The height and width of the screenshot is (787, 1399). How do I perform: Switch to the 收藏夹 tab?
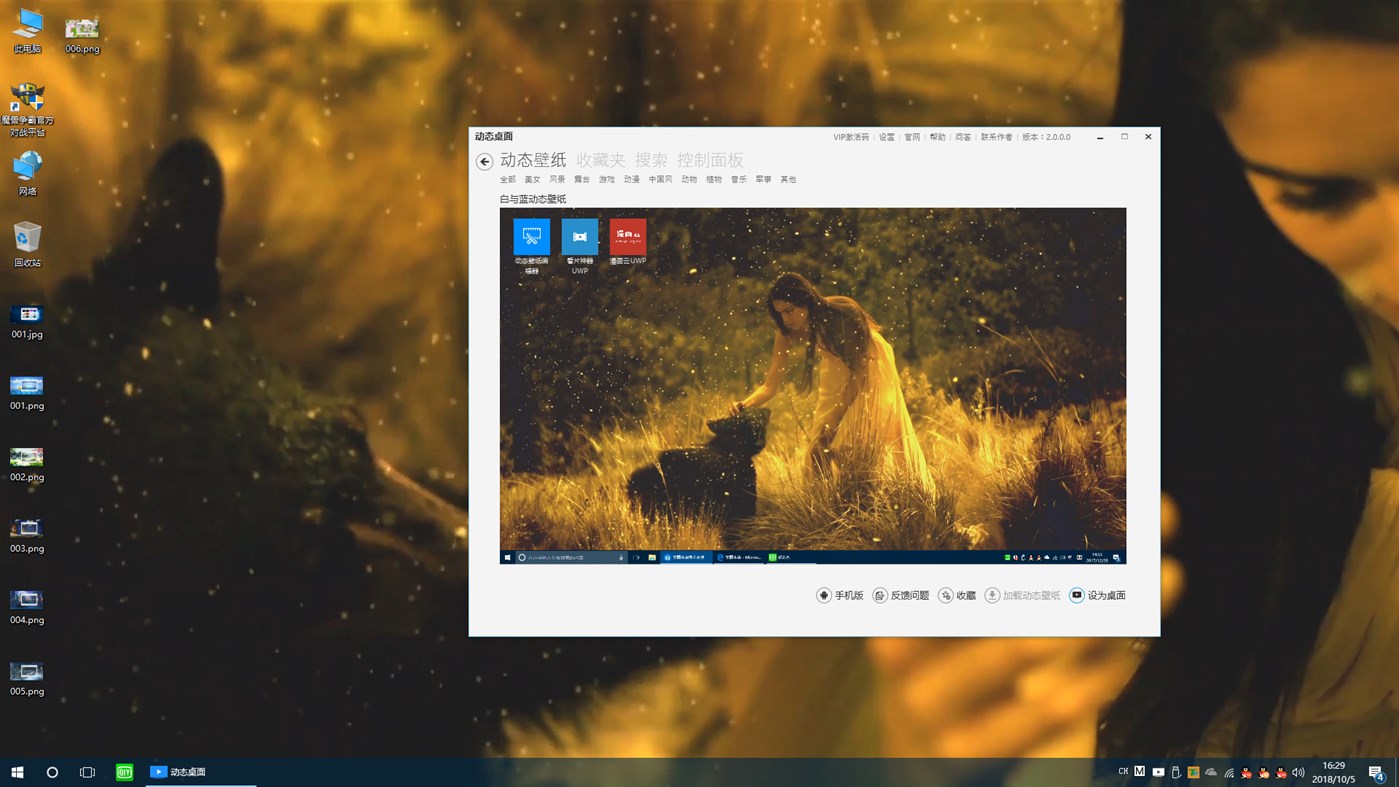click(602, 159)
